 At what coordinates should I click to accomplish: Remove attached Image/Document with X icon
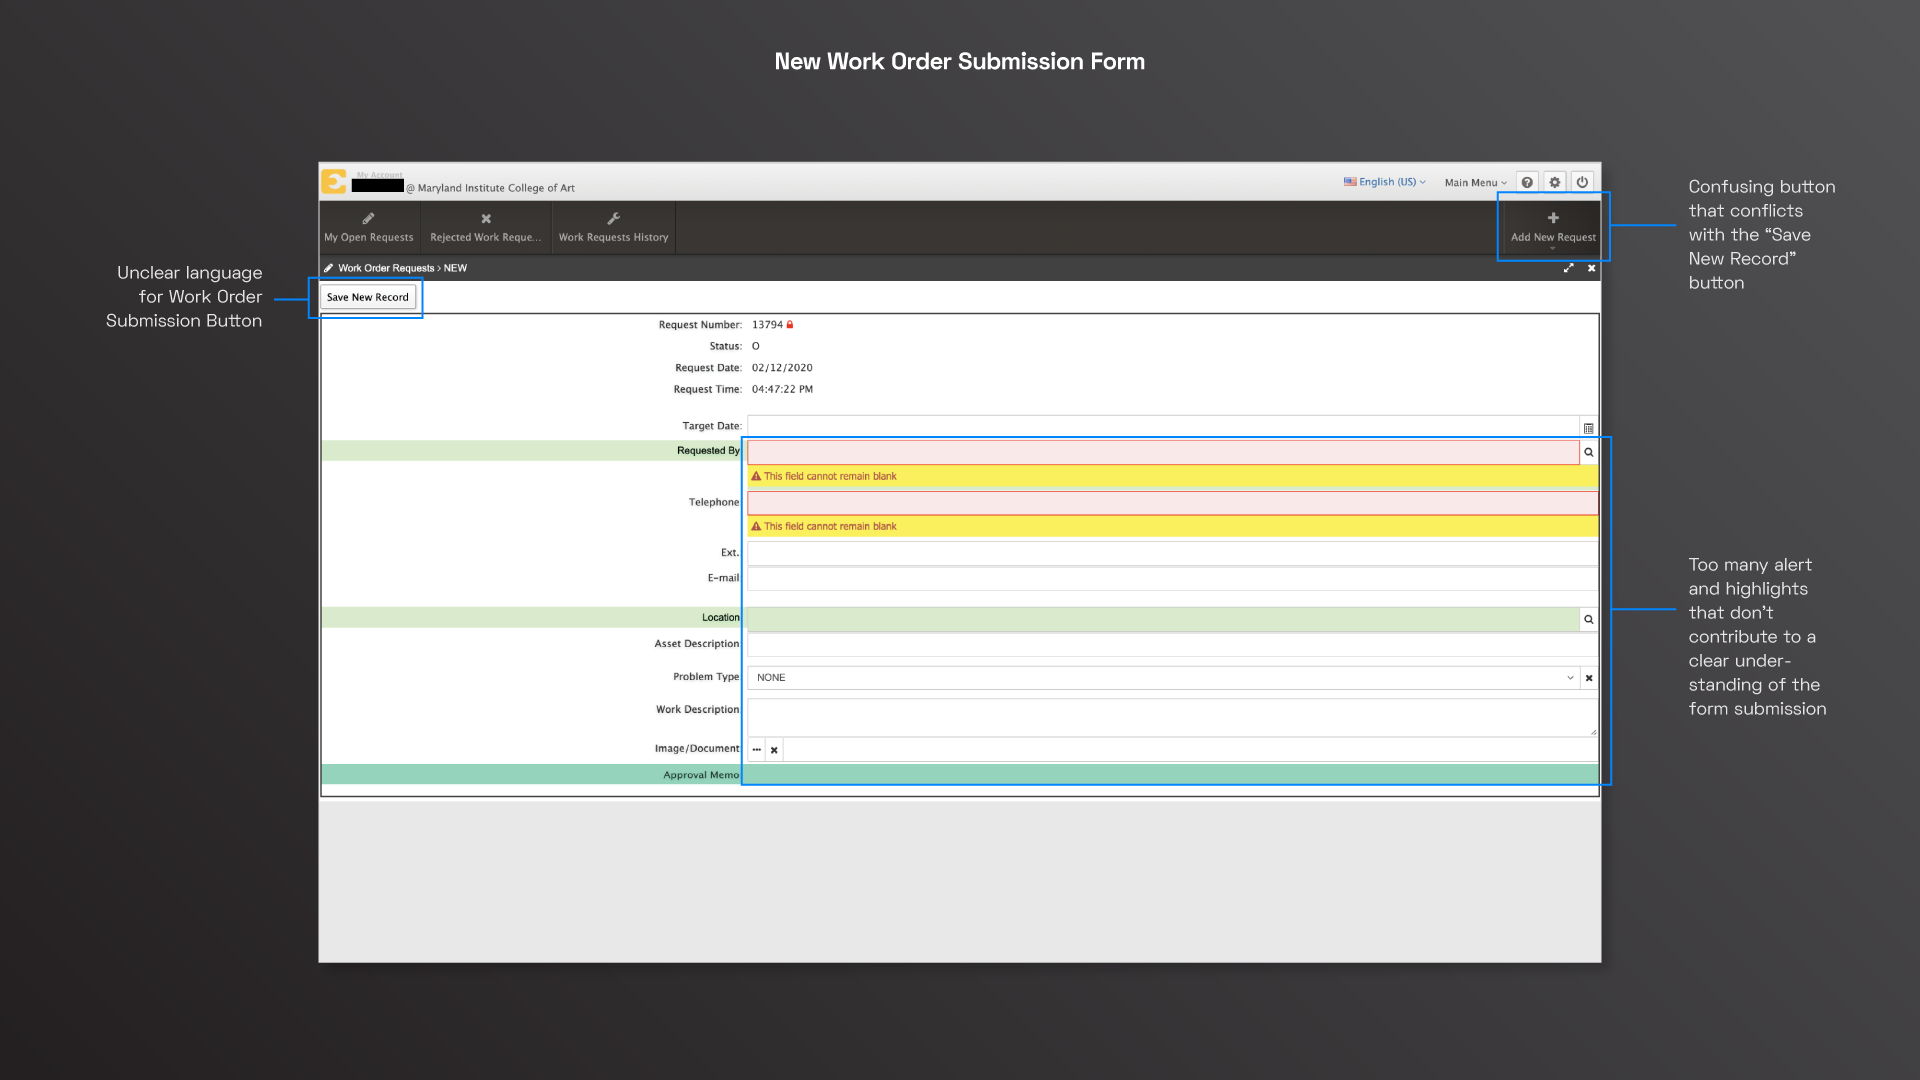click(x=774, y=750)
